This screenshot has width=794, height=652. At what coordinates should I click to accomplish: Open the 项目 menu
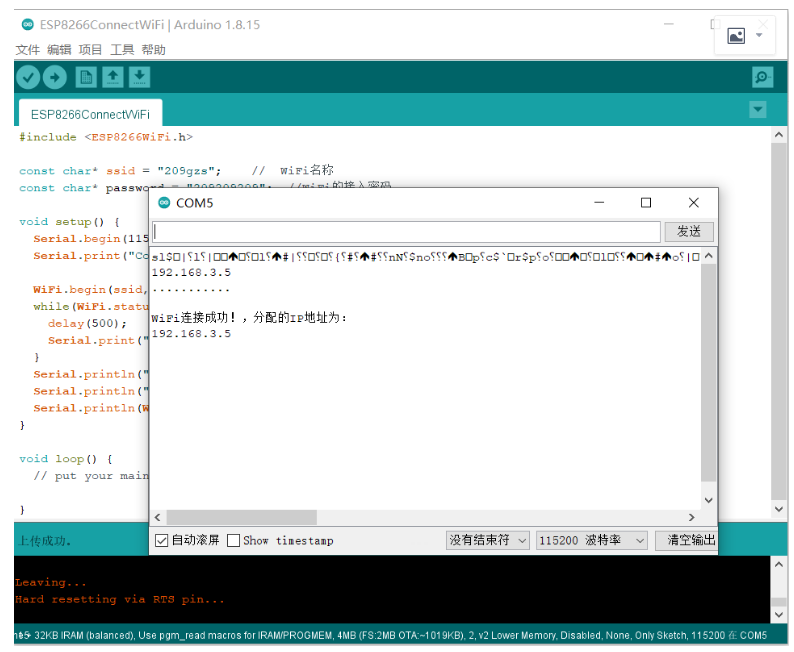[90, 50]
